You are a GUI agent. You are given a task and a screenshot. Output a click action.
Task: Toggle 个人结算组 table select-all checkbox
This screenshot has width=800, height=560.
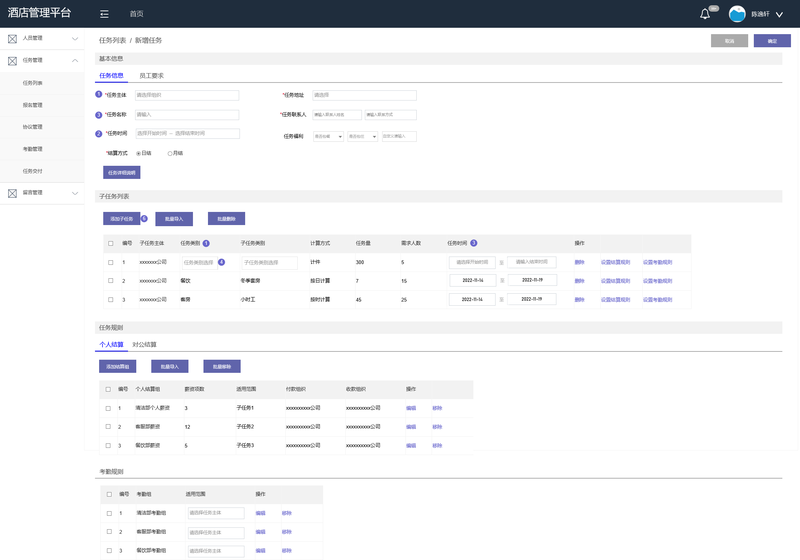coord(108,389)
